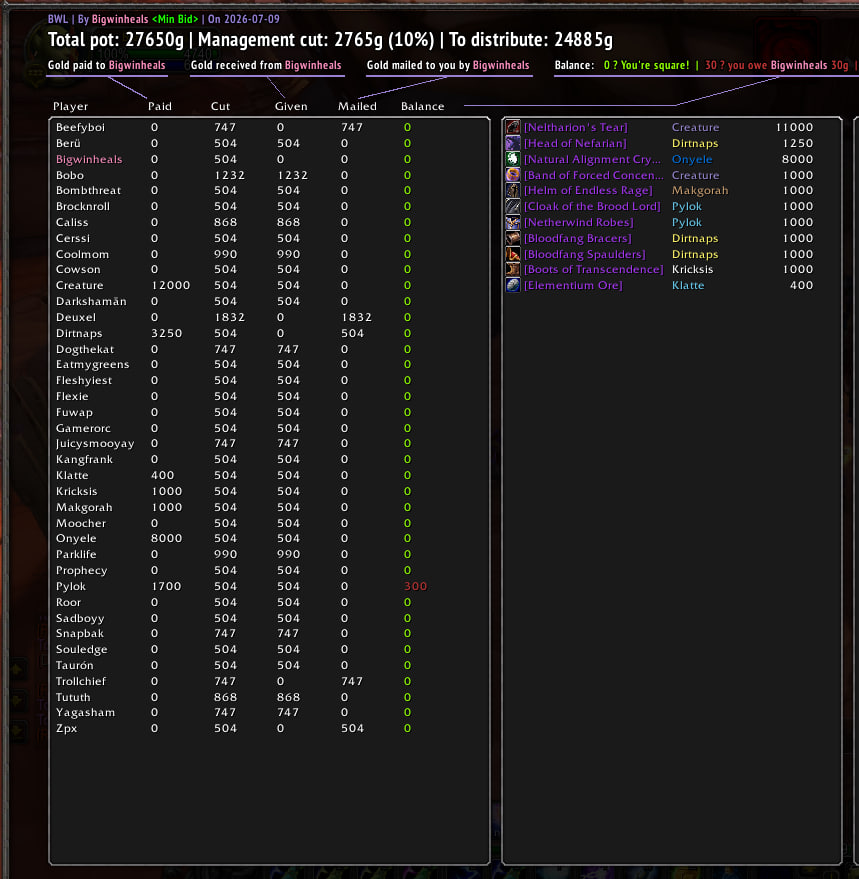Screen dimensions: 859x879
Task: Select the Coolmom player row
Action: click(x=269, y=254)
